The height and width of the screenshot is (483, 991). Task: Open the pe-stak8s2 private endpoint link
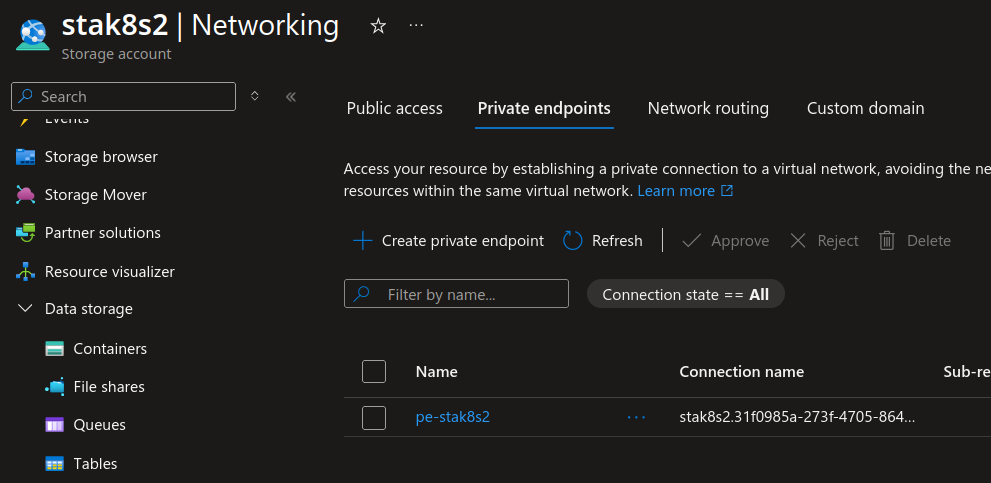(453, 417)
